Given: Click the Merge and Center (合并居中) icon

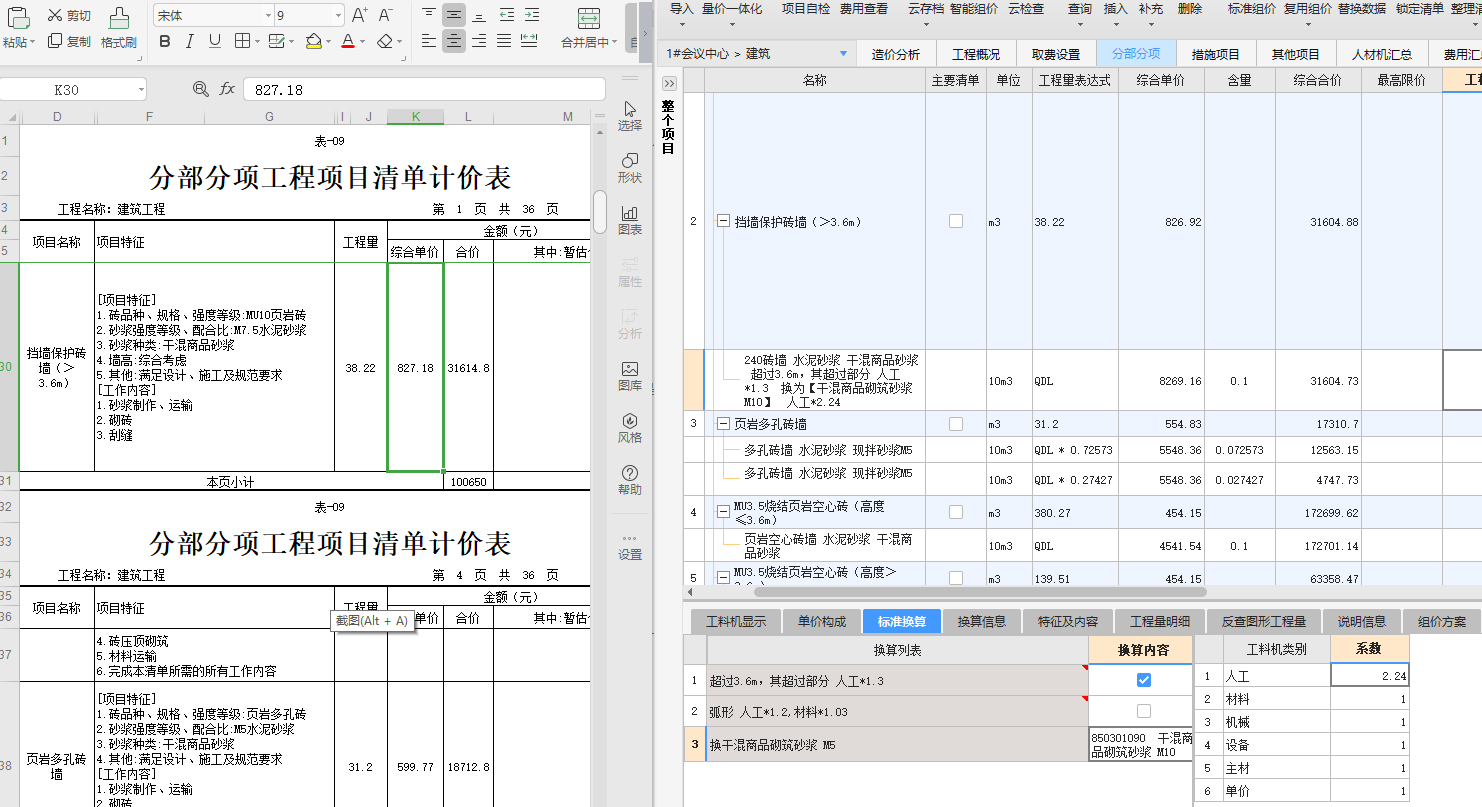Looking at the screenshot, I should click(x=589, y=18).
